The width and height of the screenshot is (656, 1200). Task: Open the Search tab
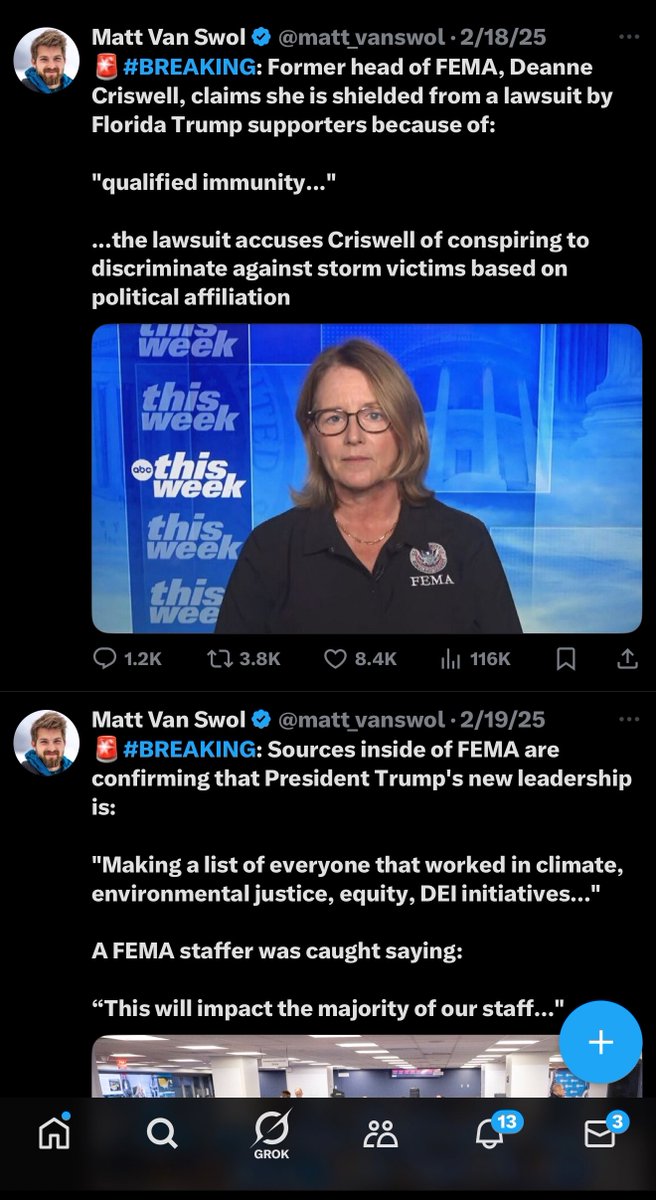tap(160, 1132)
